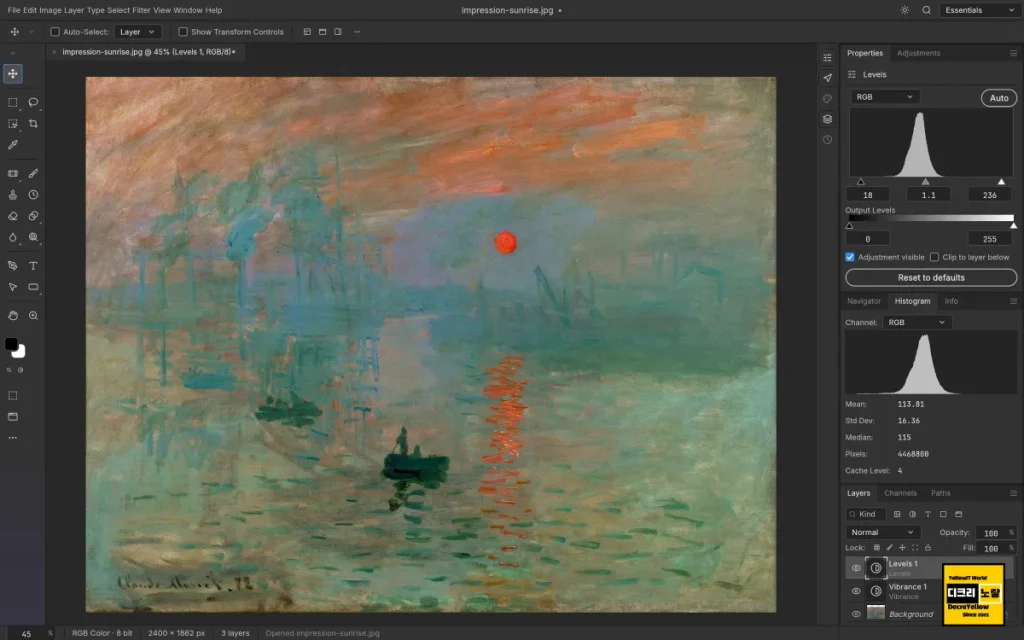1024x640 pixels.
Task: Click the lock all padlock icon
Action: pyautogui.click(x=927, y=548)
